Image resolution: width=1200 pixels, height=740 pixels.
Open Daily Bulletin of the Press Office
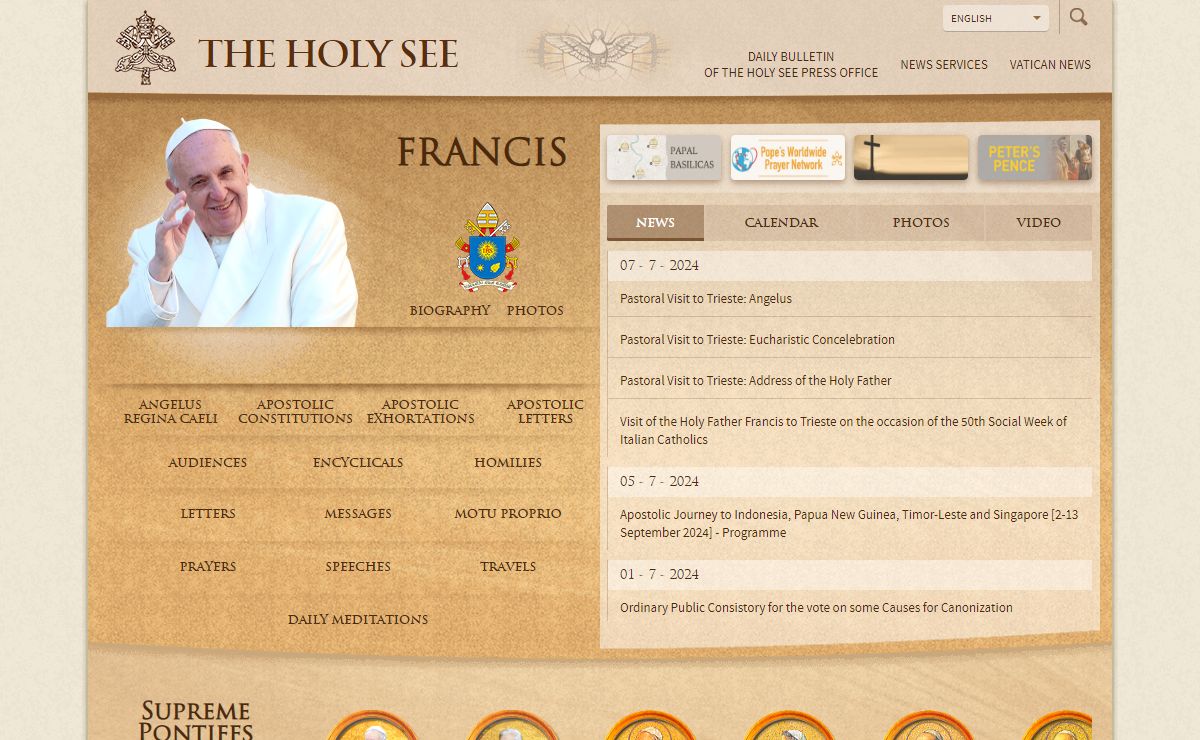[791, 65]
